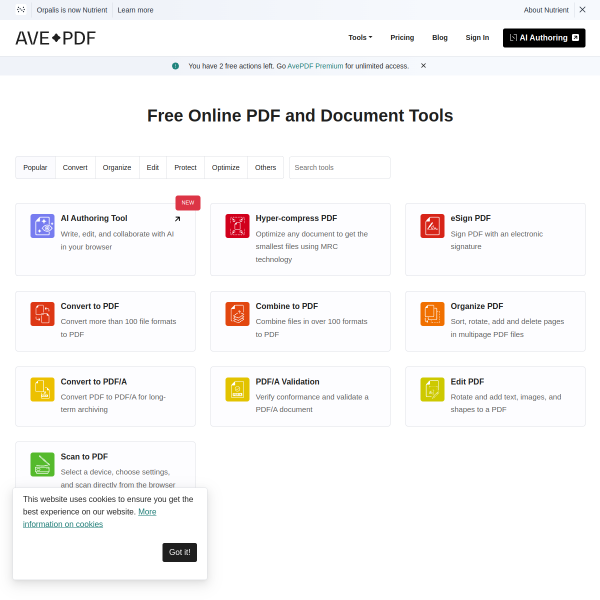
Task: Open the eSign PDF title
Action: (x=470, y=218)
